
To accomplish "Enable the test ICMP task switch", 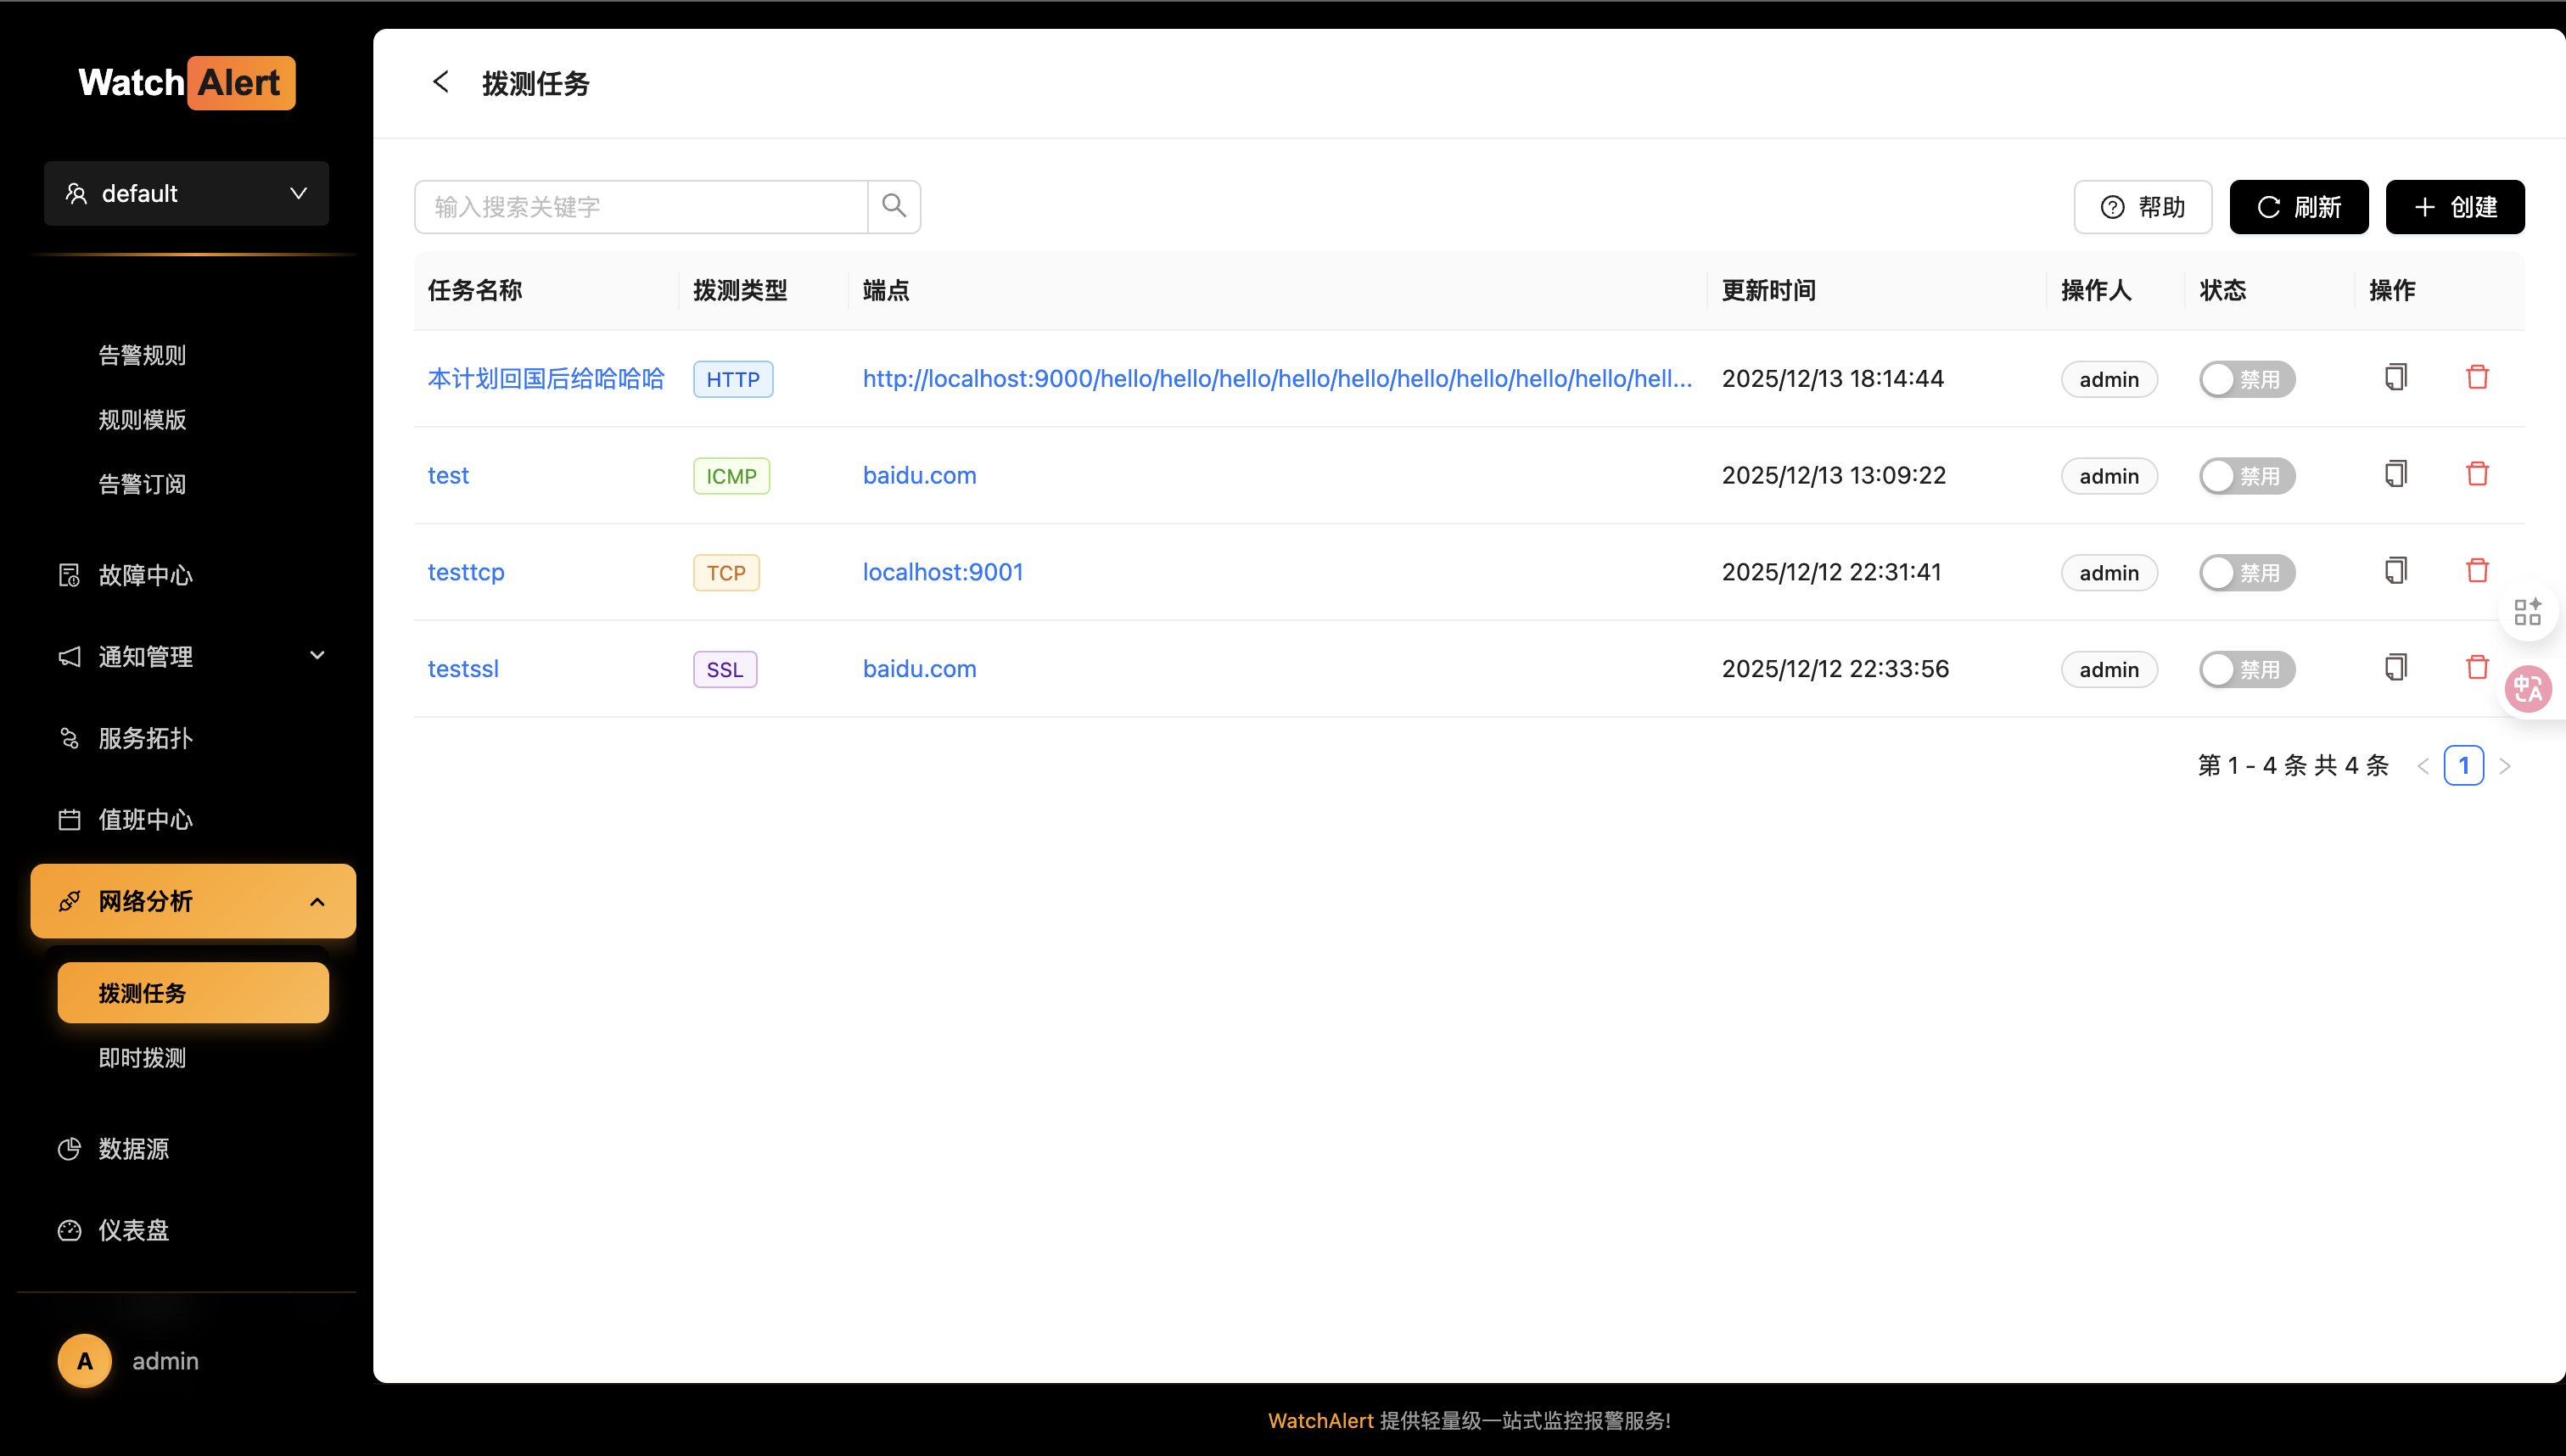I will pyautogui.click(x=2246, y=476).
